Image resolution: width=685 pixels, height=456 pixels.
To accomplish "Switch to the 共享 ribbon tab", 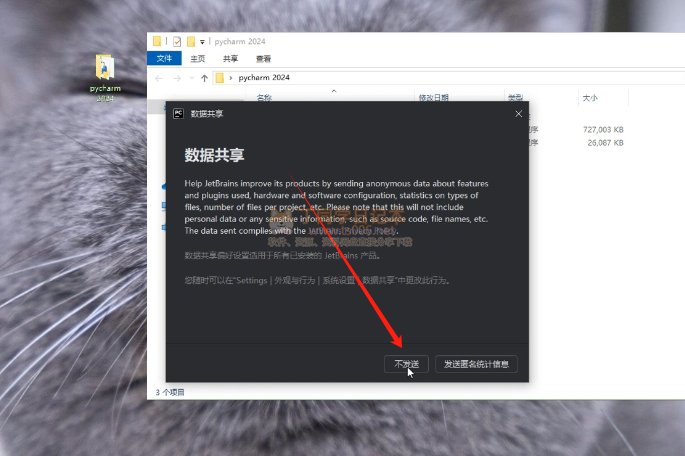I will 230,59.
